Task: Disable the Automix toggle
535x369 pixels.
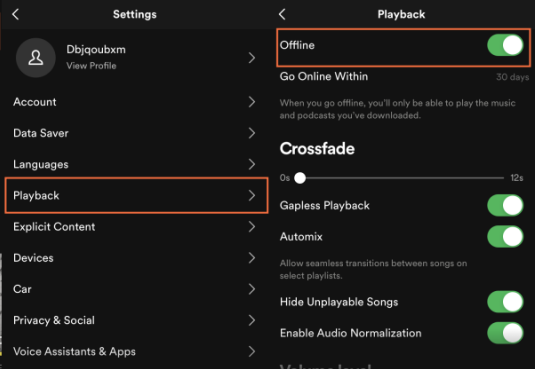Action: pyautogui.click(x=505, y=237)
